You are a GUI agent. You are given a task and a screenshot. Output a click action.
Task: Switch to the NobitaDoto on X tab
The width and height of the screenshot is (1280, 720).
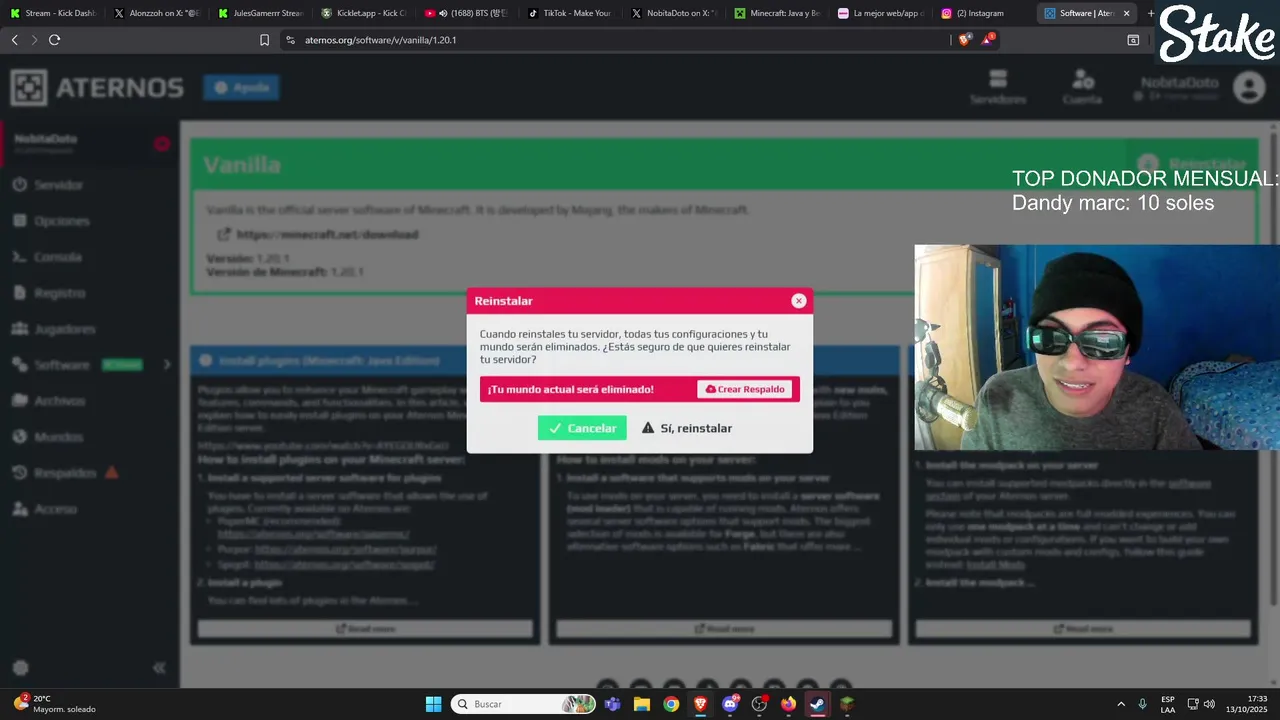(x=675, y=13)
